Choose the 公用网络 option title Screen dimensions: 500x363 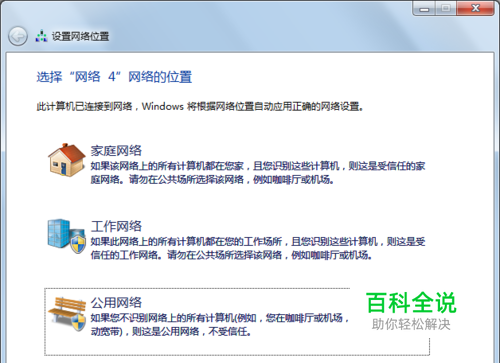(x=116, y=303)
